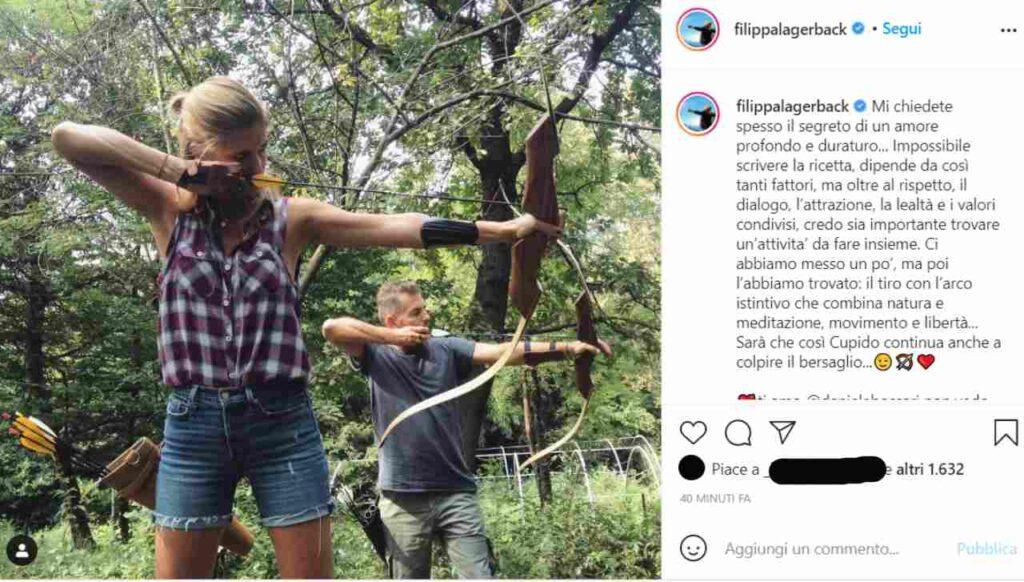The image size is (1024, 582).
Task: Click the verified badge next to the caption username
Action: 857,106
